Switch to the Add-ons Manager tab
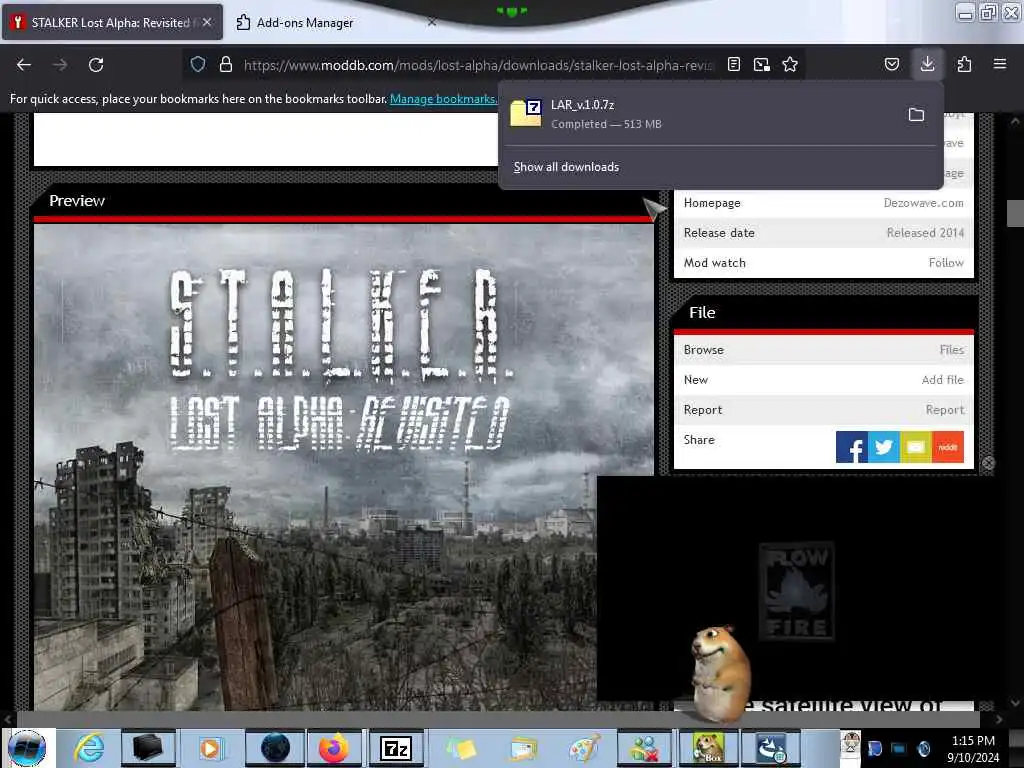The image size is (1024, 768). [x=305, y=23]
